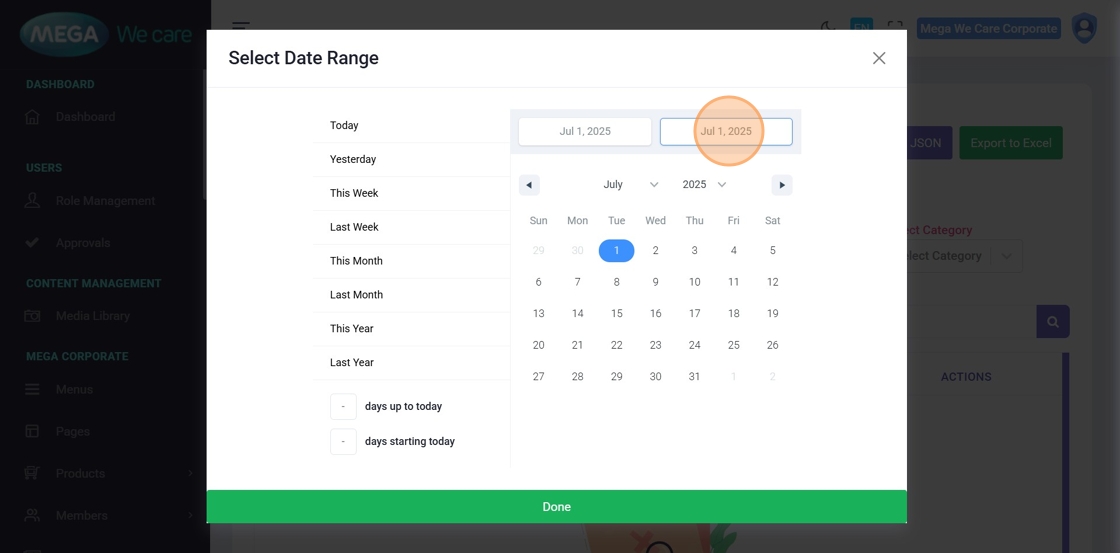Open the year dropdown showing 2025
Viewport: 1120px width, 553px height.
pyautogui.click(x=704, y=185)
